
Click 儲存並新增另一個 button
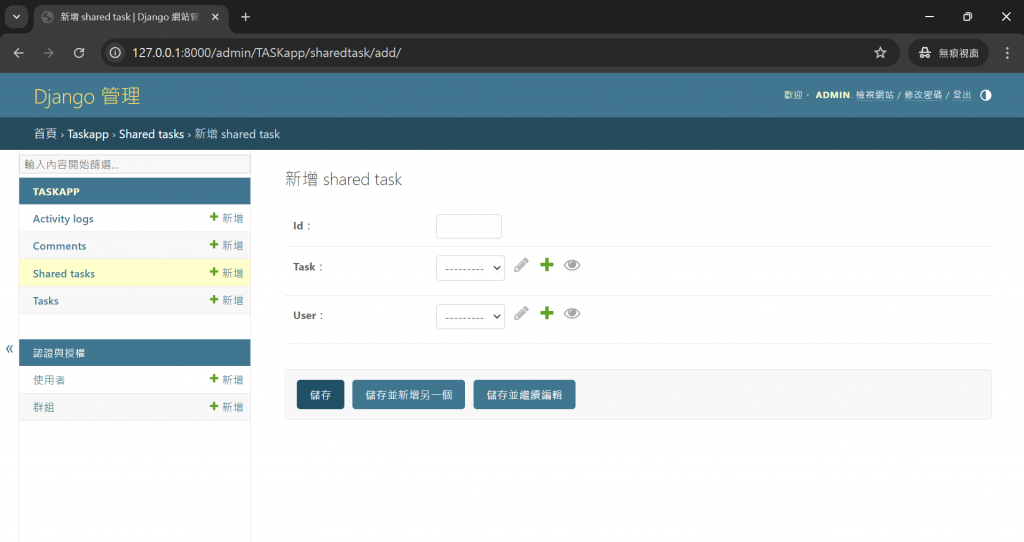(408, 394)
